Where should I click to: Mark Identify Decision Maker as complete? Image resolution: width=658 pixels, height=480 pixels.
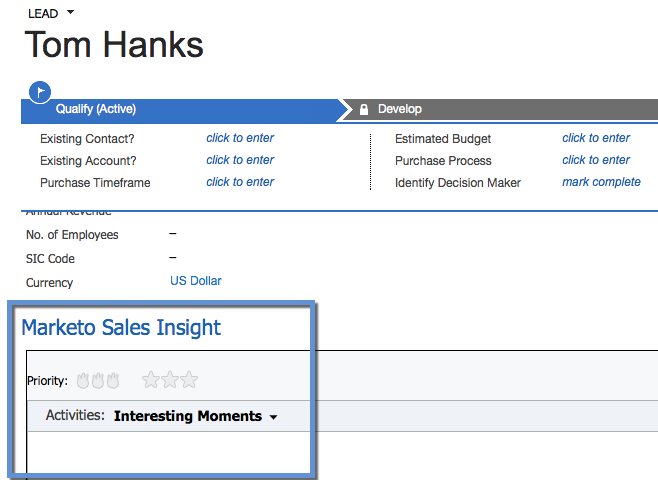point(601,182)
